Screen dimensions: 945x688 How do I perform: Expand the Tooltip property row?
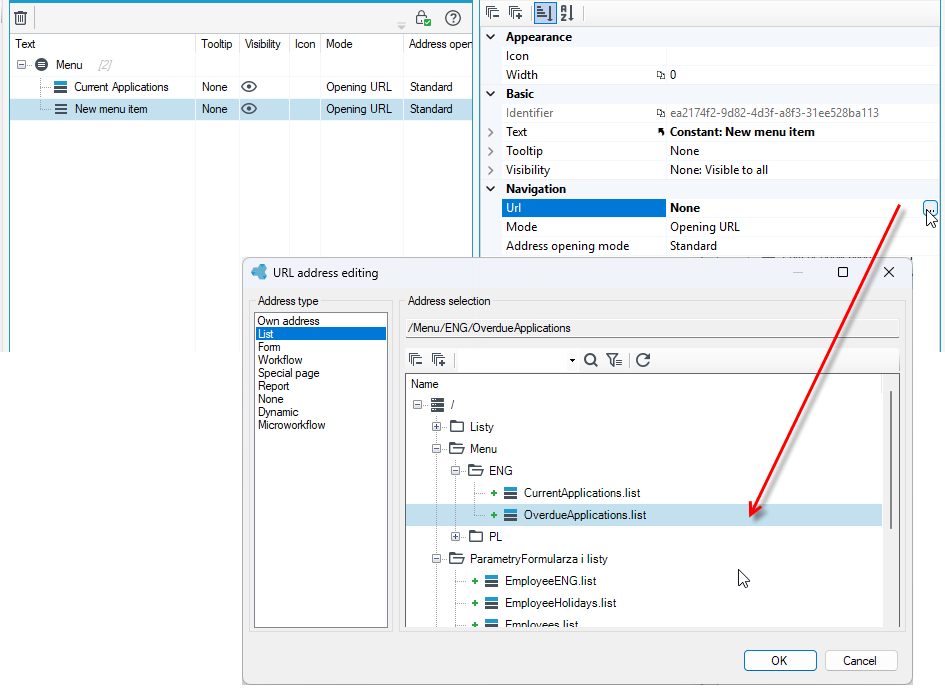pos(491,151)
